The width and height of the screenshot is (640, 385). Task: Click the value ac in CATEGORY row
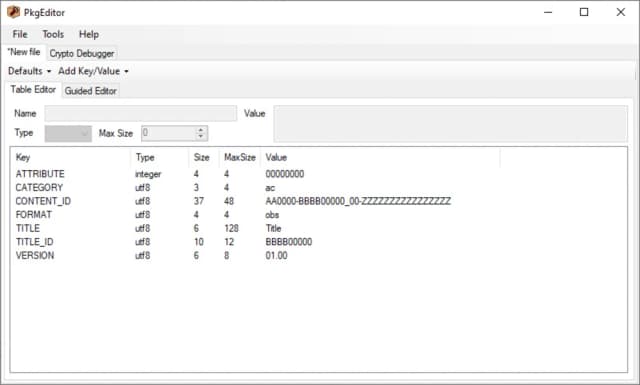tap(270, 188)
